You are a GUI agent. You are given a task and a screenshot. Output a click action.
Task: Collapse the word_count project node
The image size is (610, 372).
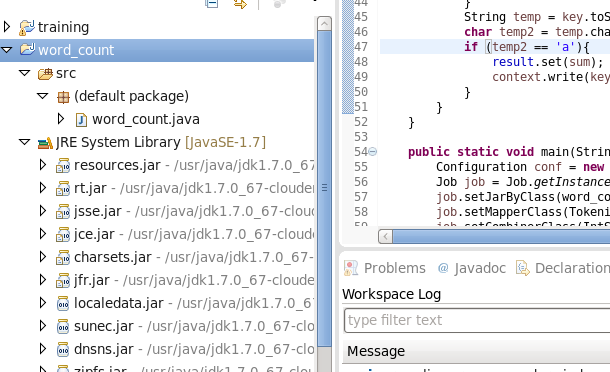[x=7, y=50]
